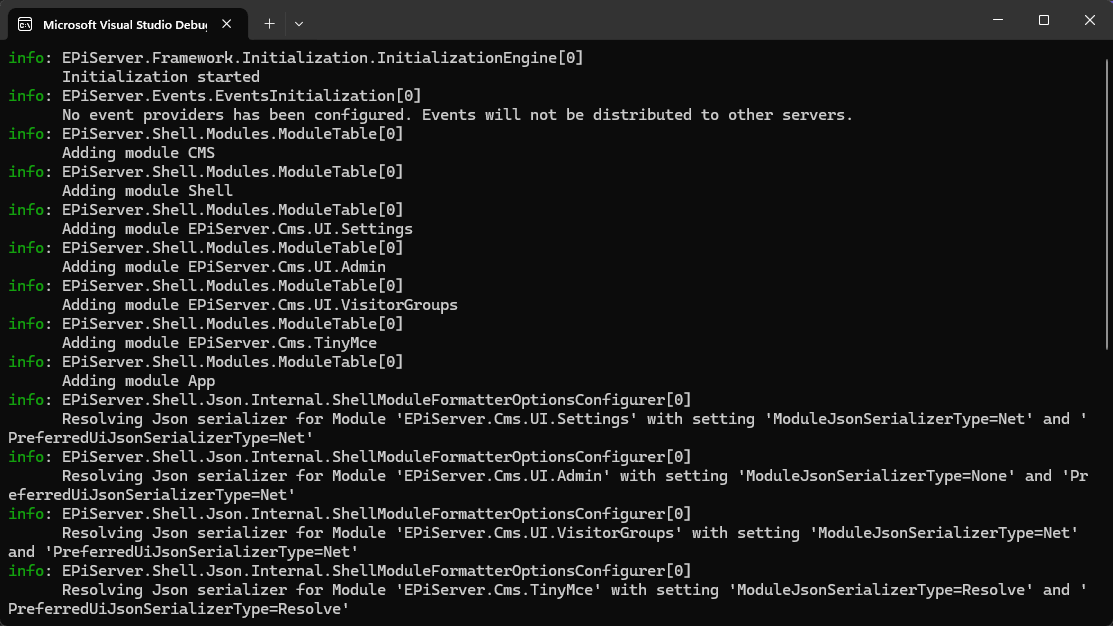The height and width of the screenshot is (626, 1113).
Task: Click the "Adding module App" log line
Action: coord(138,381)
